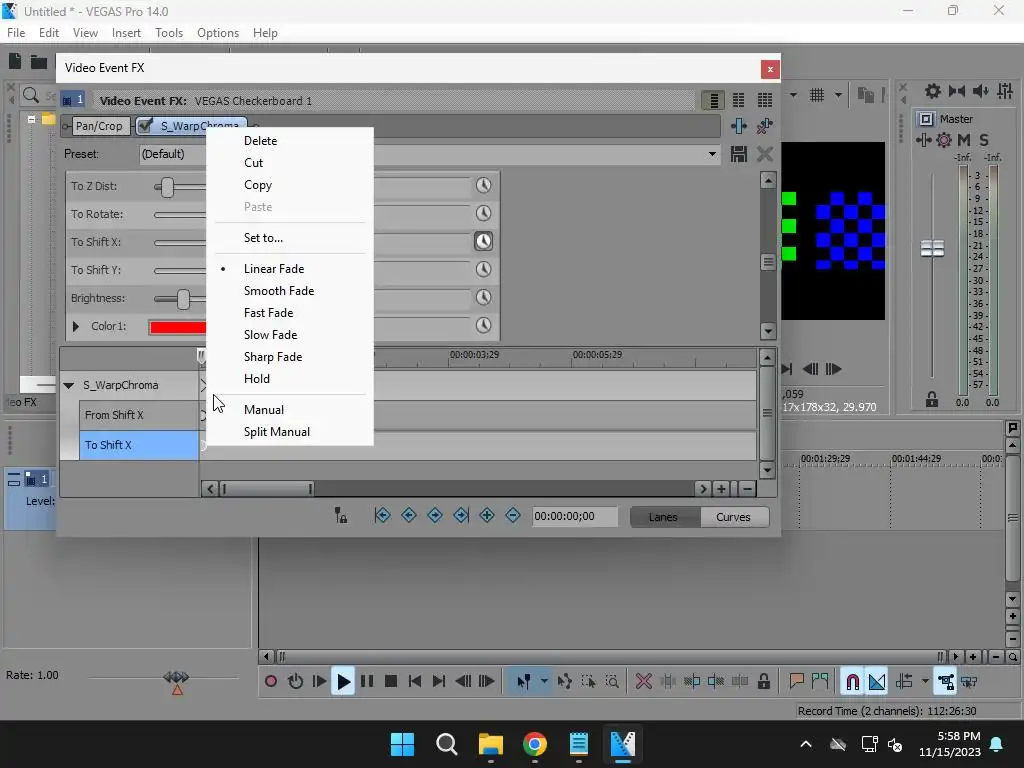Screen dimensions: 1024x768
Task: Select the Fast Fade interpolation
Action: tap(268, 313)
